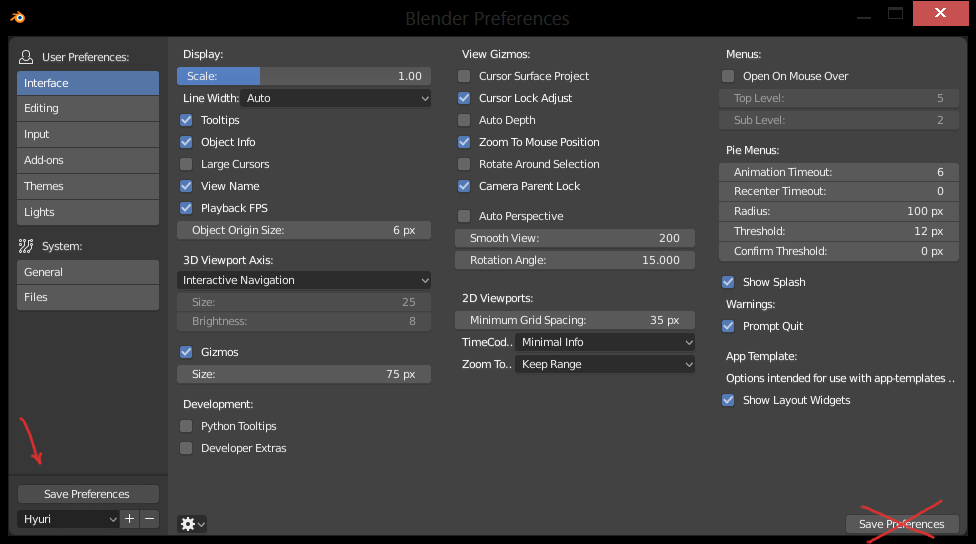976x544 pixels.
Task: Open the Files system tab
Action: (x=88, y=298)
